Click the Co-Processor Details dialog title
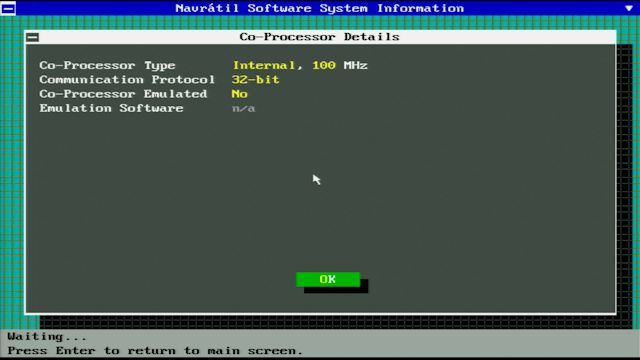The image size is (640, 360). (319, 37)
